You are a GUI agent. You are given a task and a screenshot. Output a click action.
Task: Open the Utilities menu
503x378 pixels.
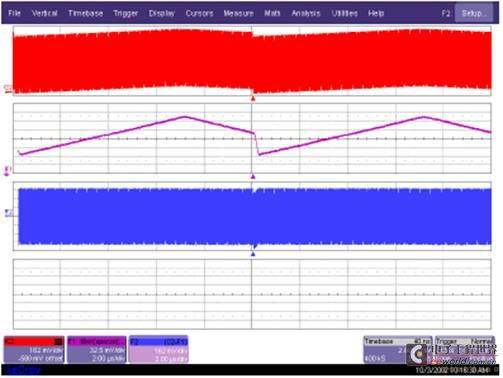tap(344, 13)
